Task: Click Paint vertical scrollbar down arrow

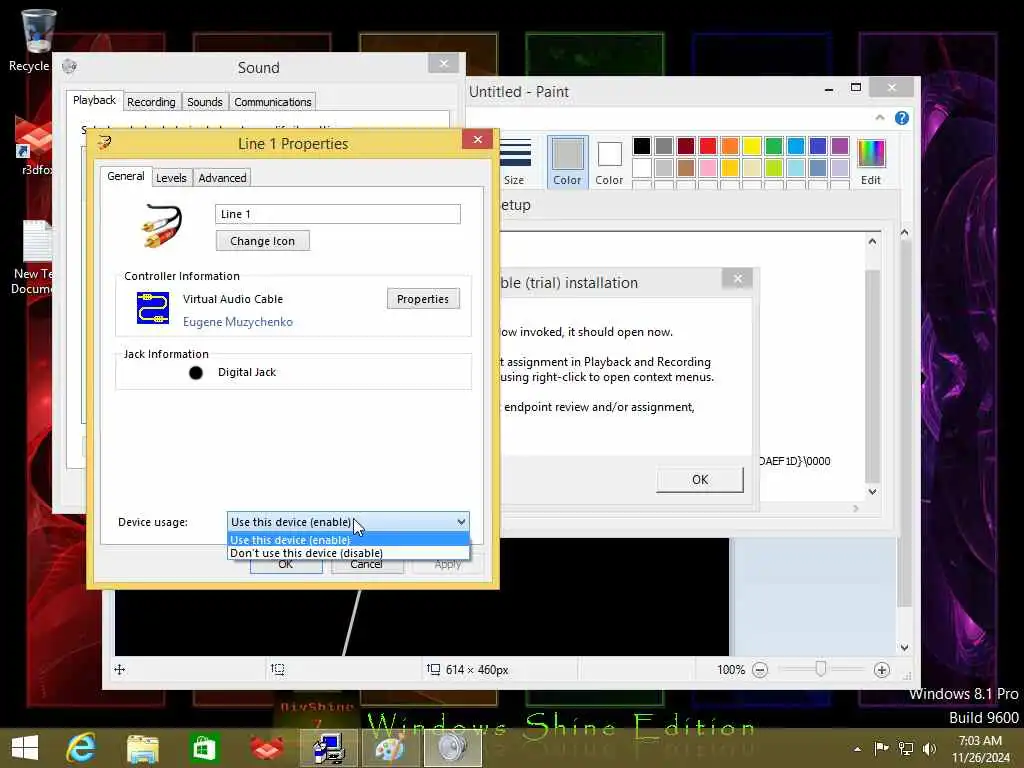Action: pos(904,648)
